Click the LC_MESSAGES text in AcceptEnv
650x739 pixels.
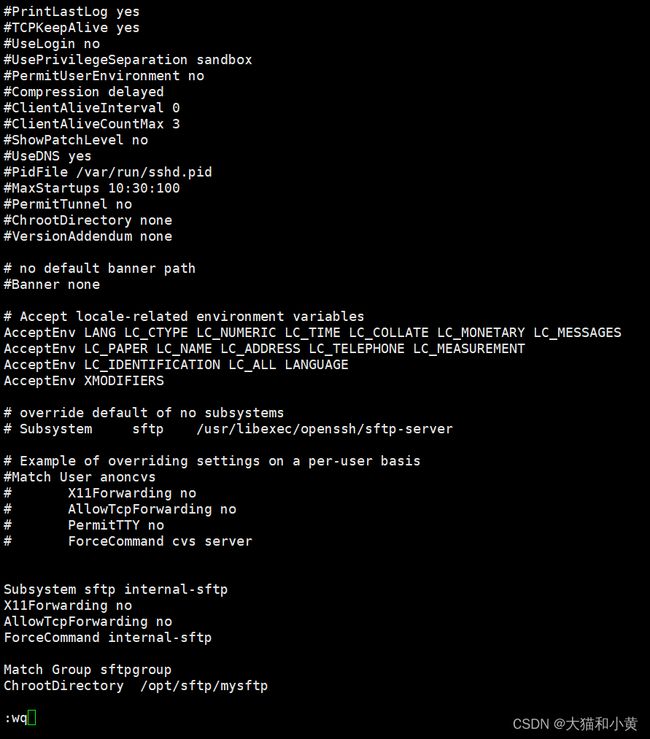(577, 333)
